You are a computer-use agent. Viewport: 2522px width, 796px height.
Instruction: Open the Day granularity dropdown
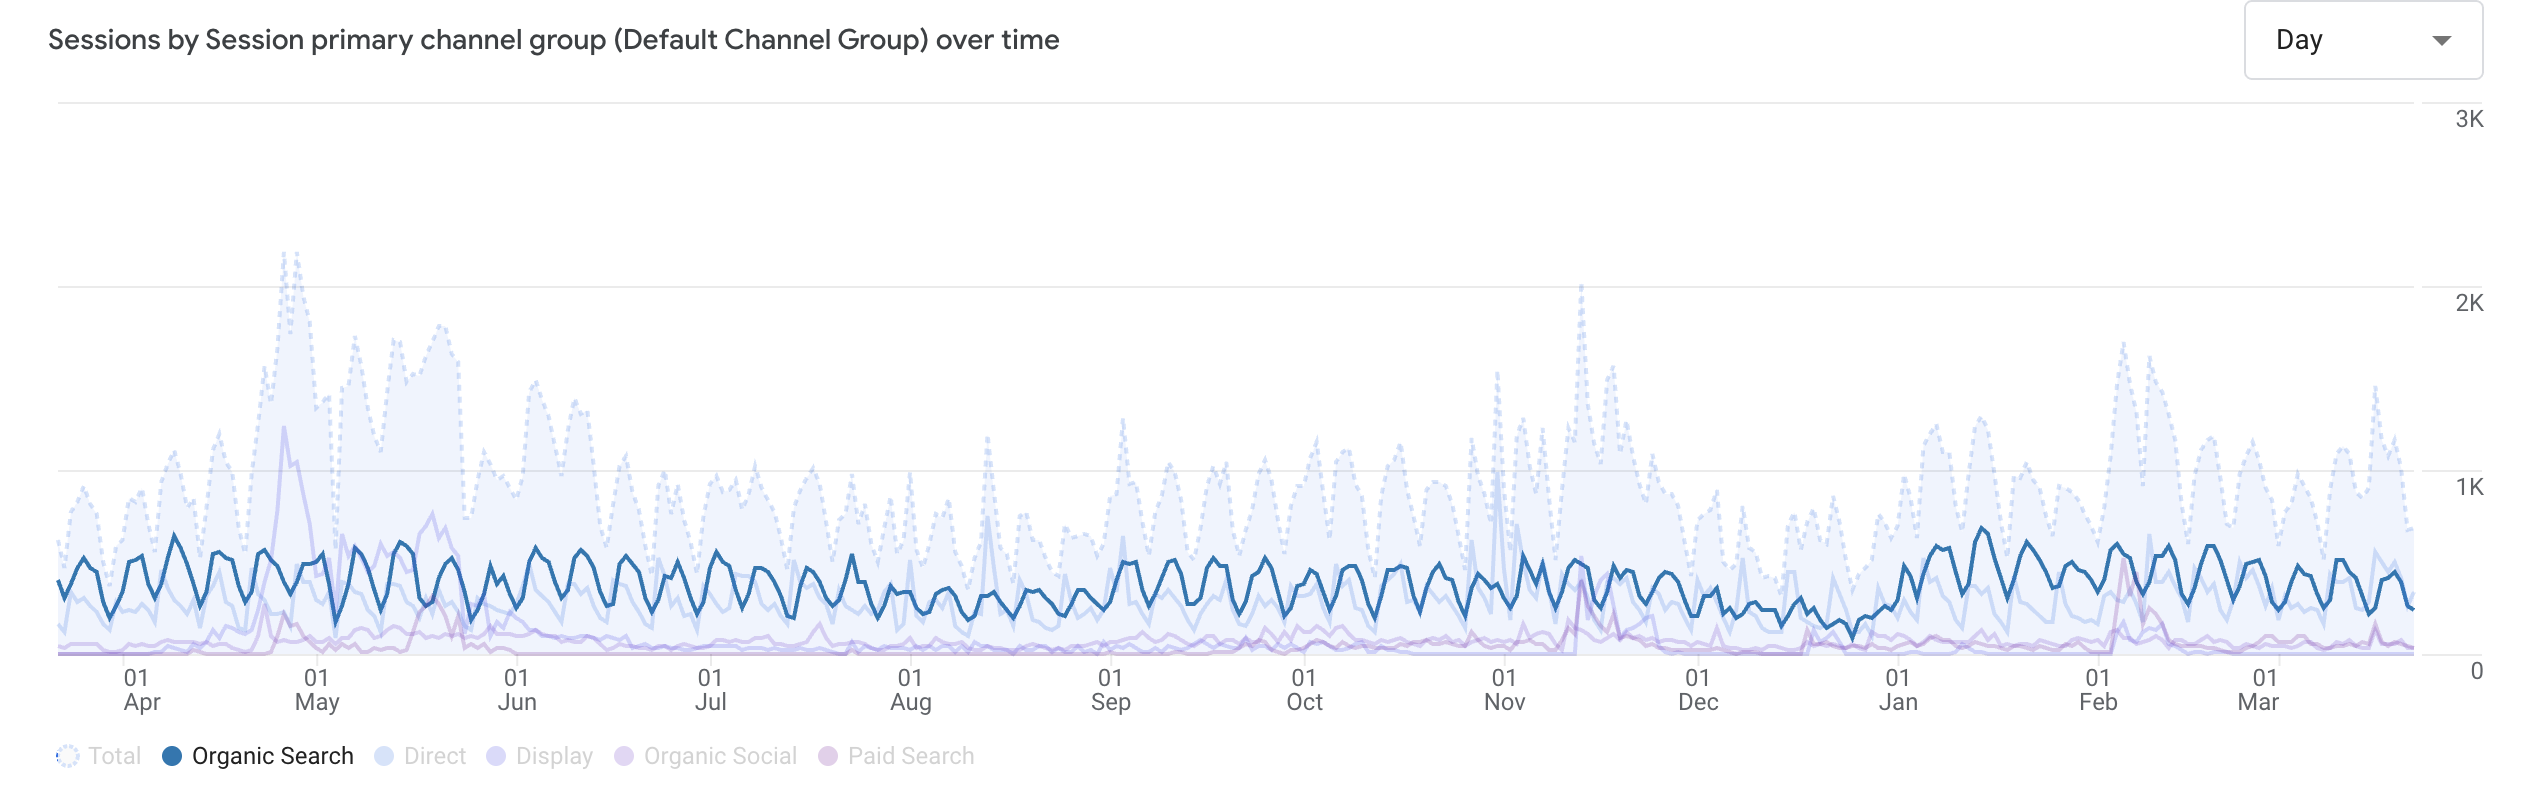2362,40
